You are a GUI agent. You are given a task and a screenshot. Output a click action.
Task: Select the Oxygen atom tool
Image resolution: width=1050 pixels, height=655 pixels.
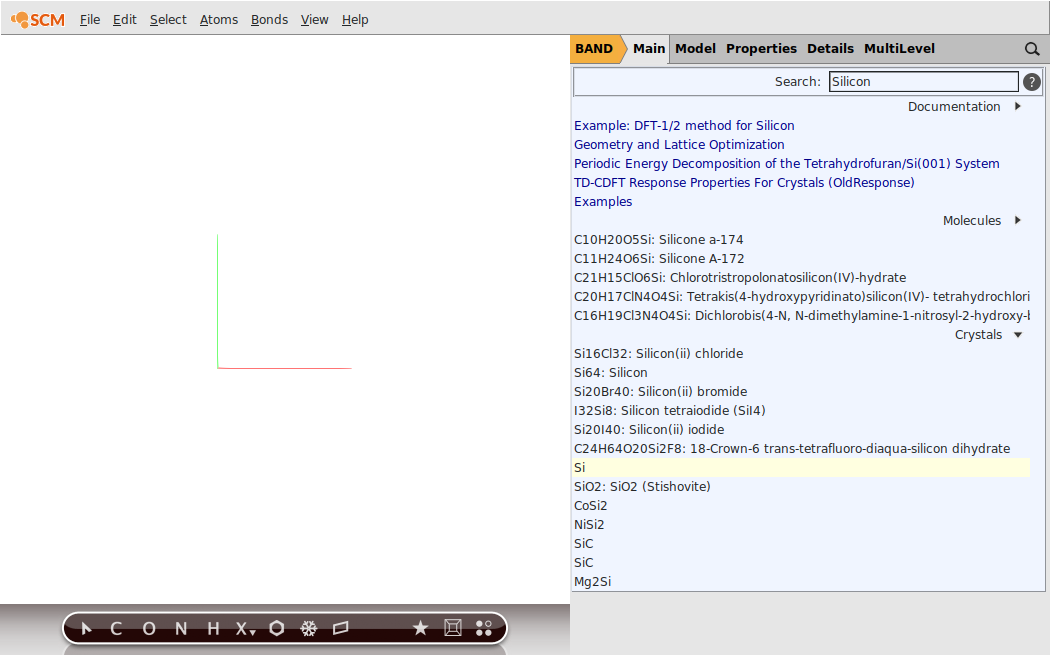point(148,628)
